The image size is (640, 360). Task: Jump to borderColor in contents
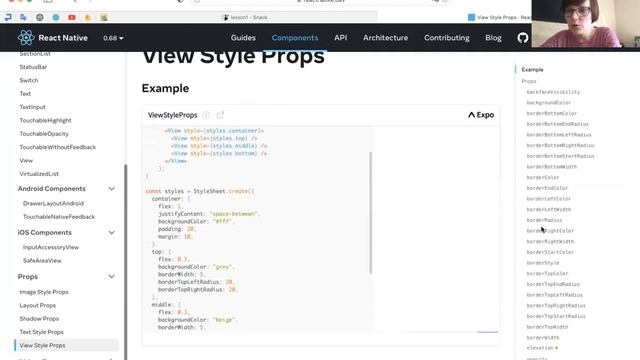click(542, 177)
